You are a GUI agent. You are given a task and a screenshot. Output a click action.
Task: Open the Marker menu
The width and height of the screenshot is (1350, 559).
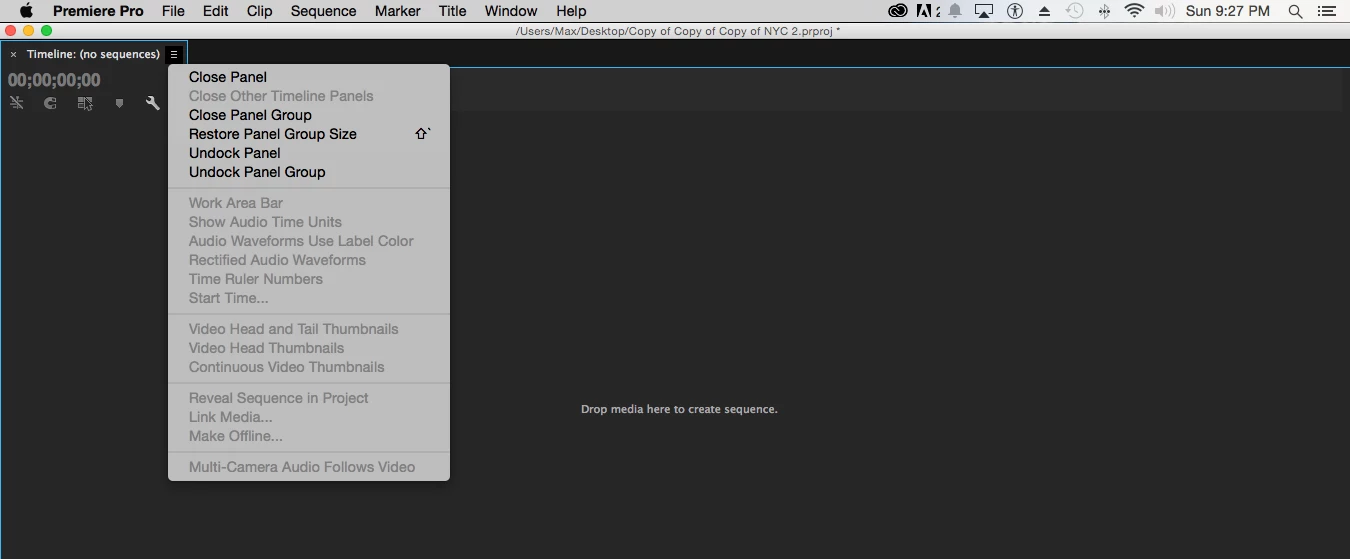click(397, 11)
